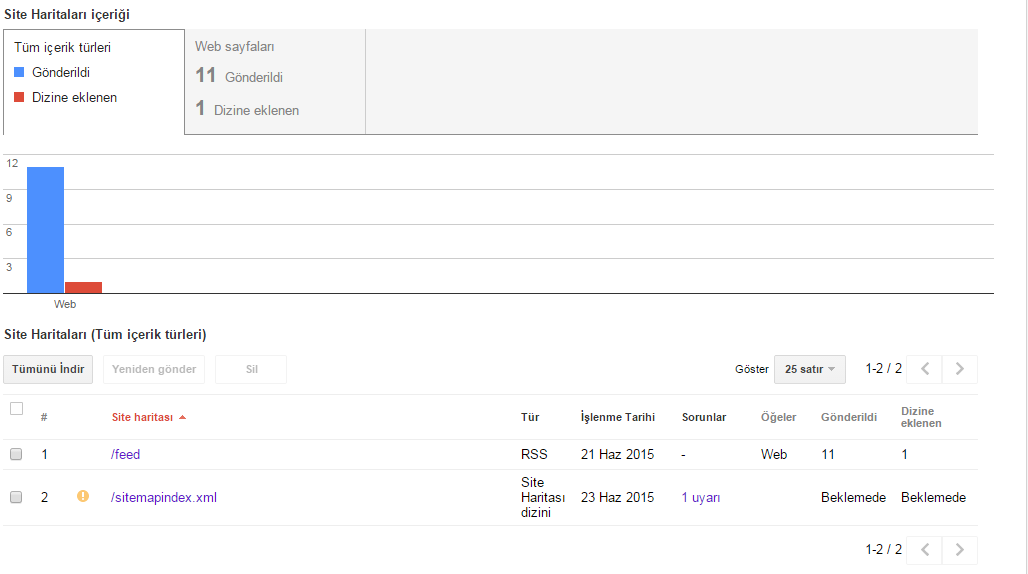Check the box for /sitemapindex.xml row

click(16, 497)
